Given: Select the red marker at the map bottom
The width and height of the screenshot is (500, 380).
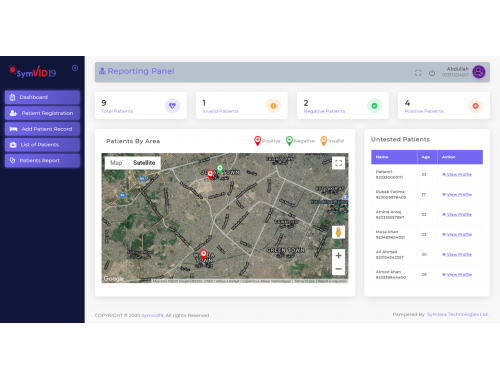Looking at the screenshot, I should click(203, 255).
